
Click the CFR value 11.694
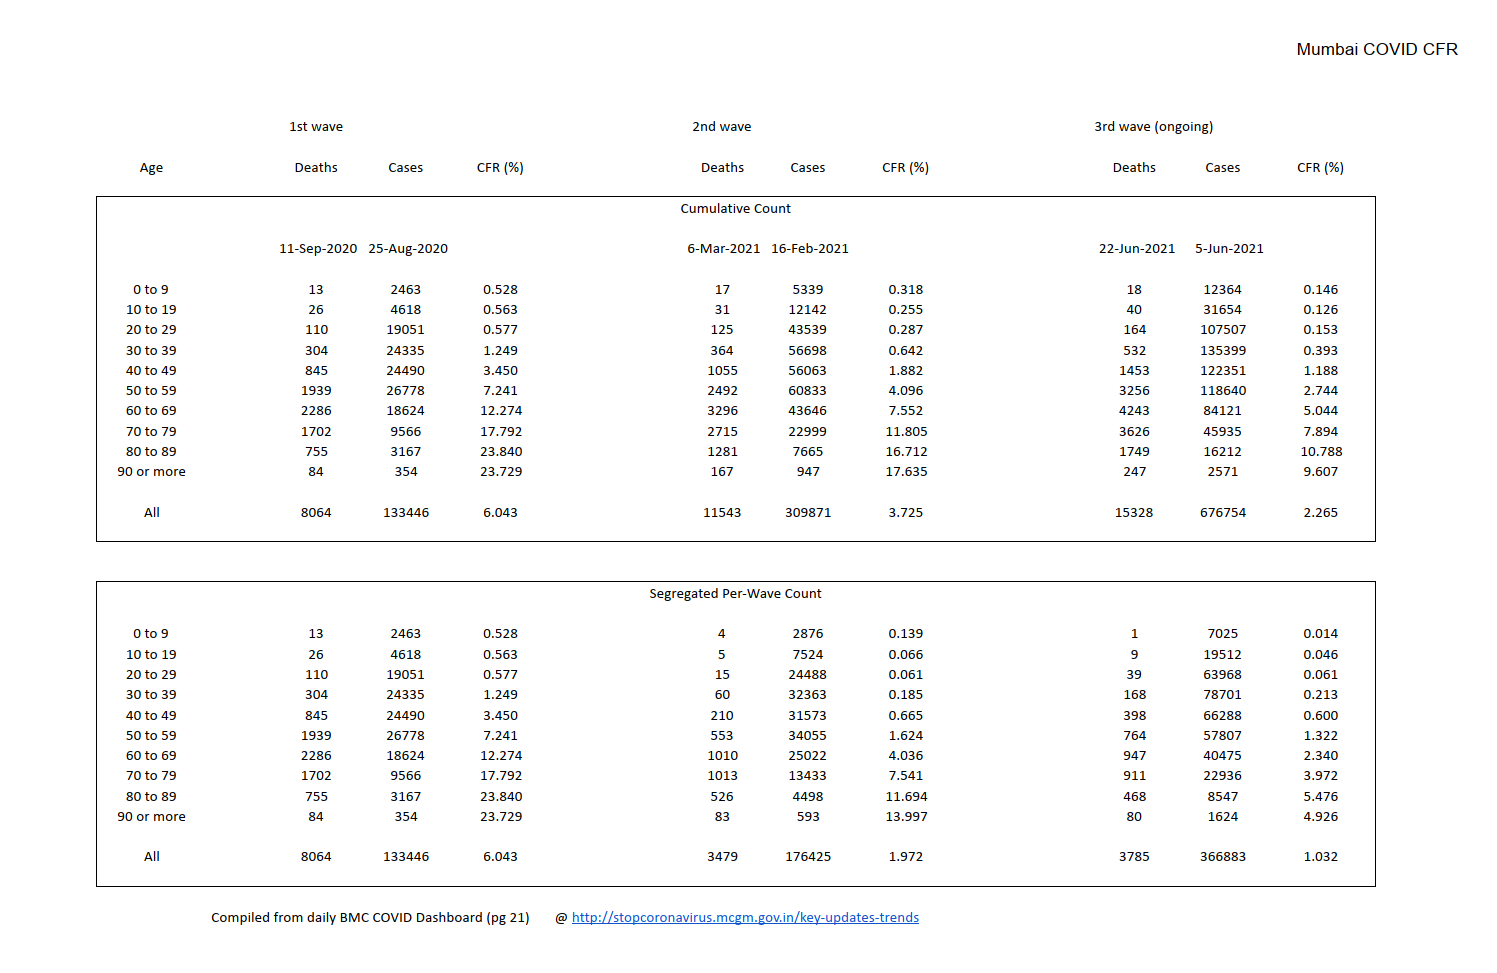(x=906, y=797)
